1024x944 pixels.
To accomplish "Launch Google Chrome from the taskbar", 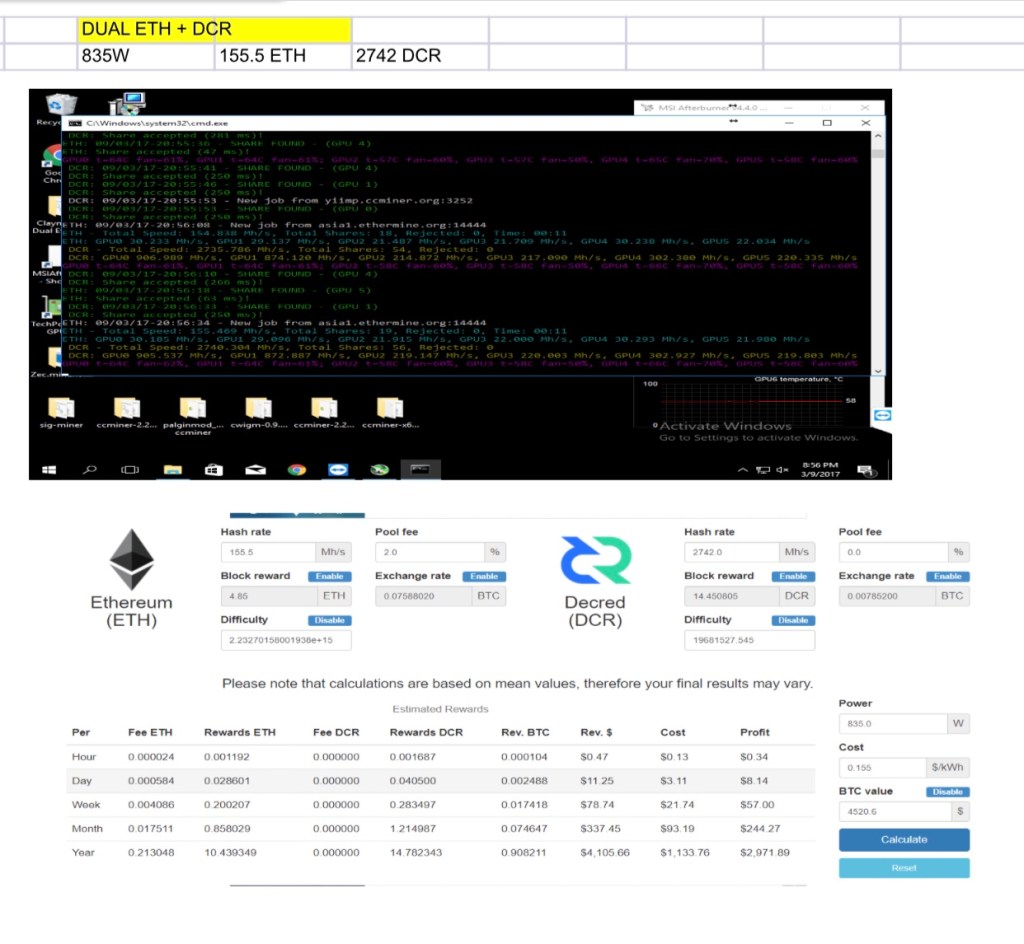I will [297, 469].
